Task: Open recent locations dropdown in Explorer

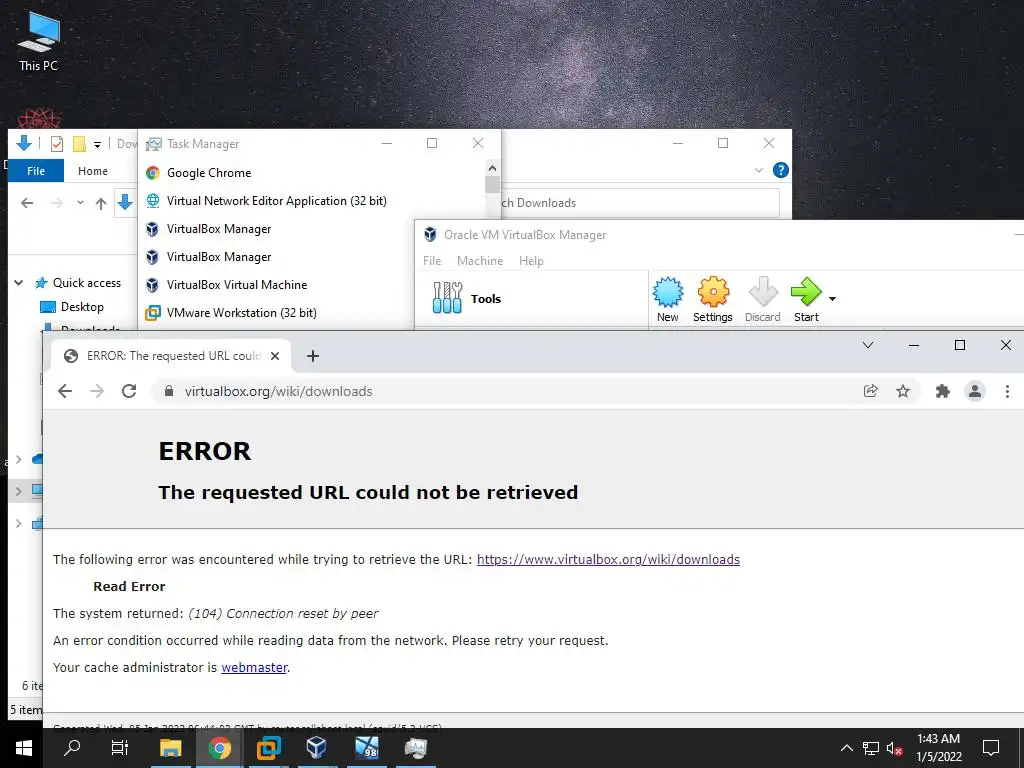Action: tap(80, 203)
